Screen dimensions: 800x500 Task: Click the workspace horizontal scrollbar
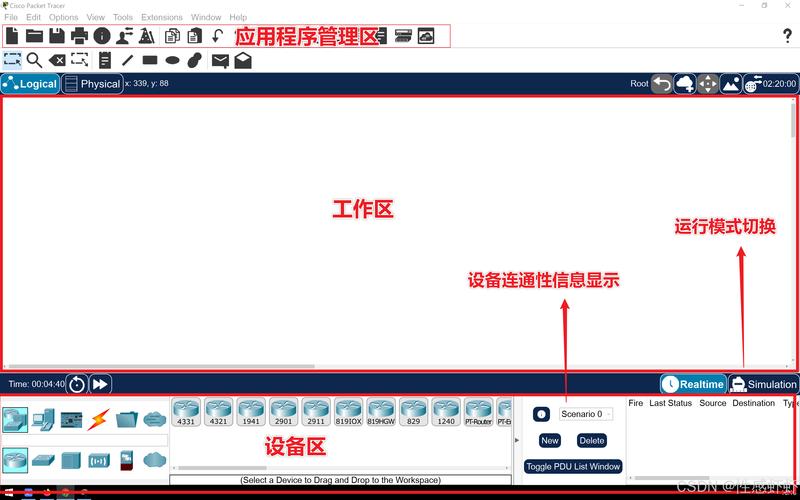tap(160, 367)
